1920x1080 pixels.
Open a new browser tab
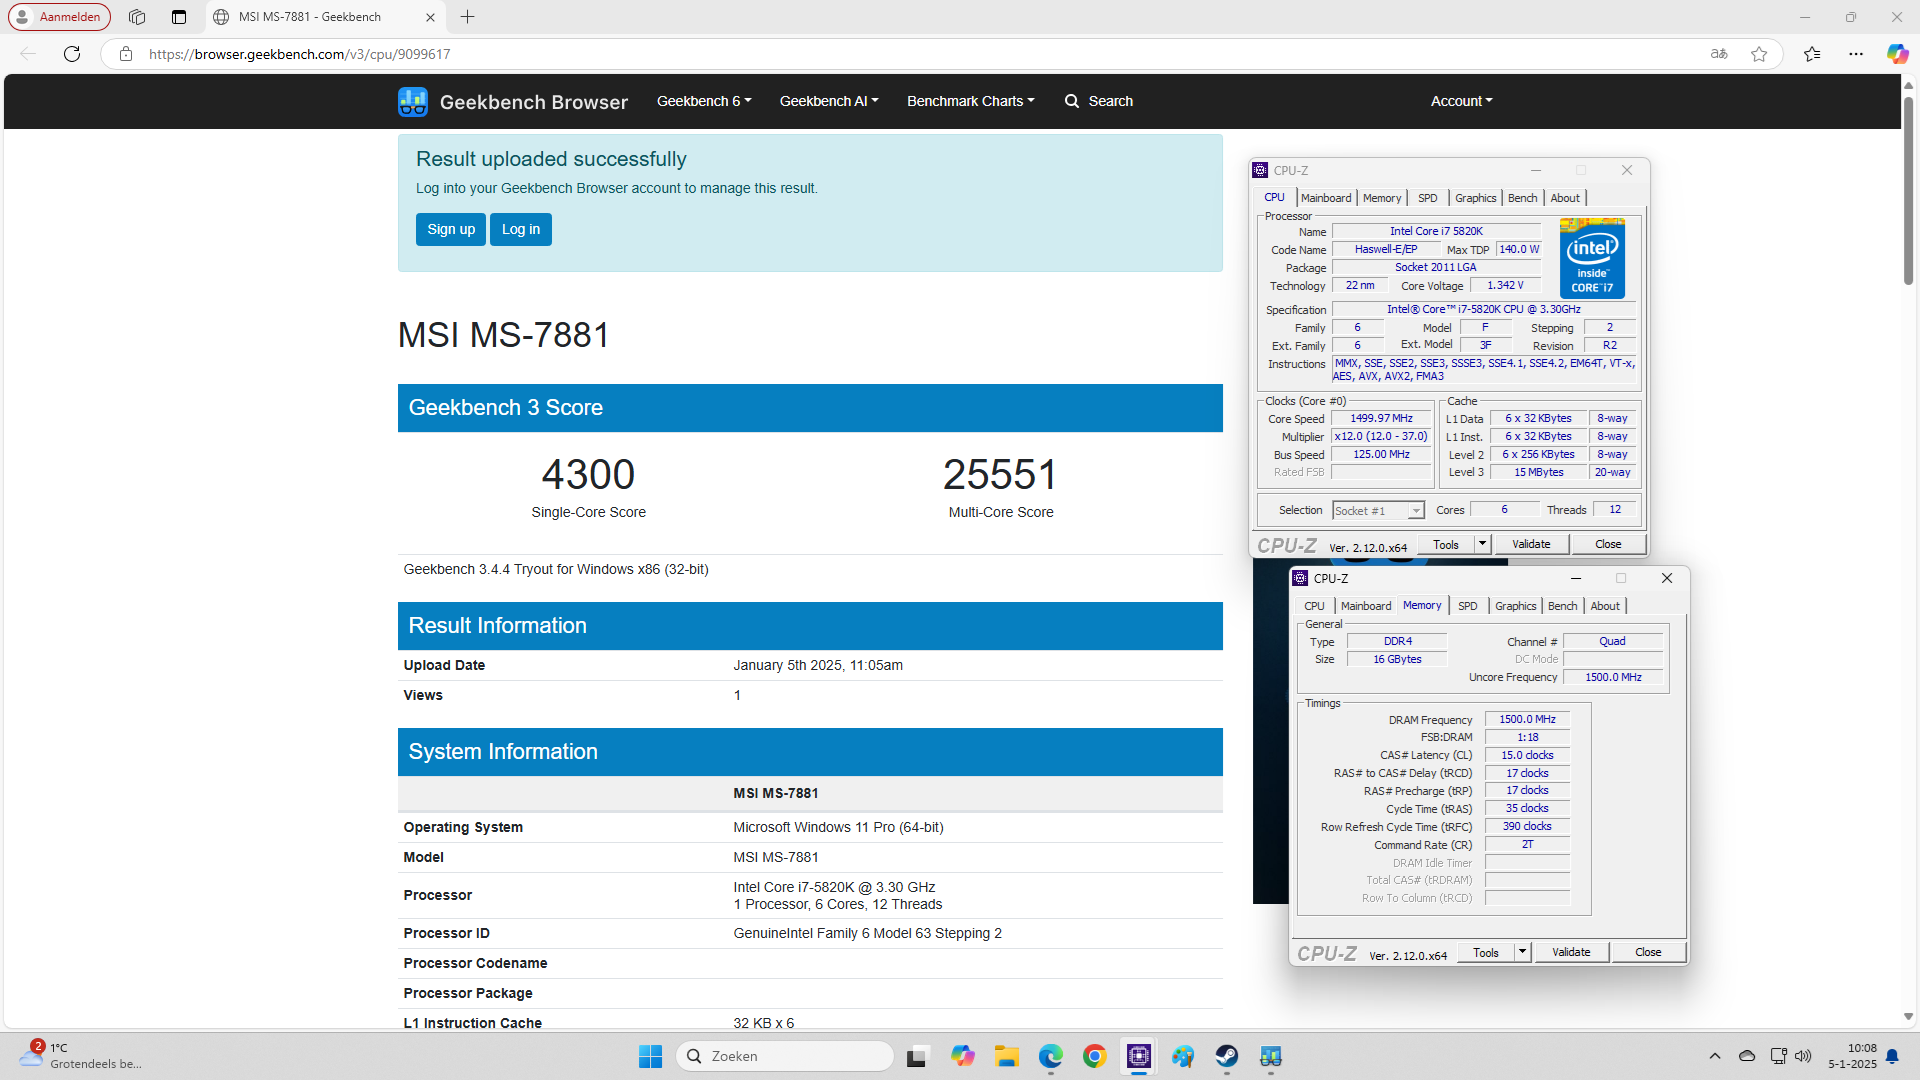[x=467, y=17]
